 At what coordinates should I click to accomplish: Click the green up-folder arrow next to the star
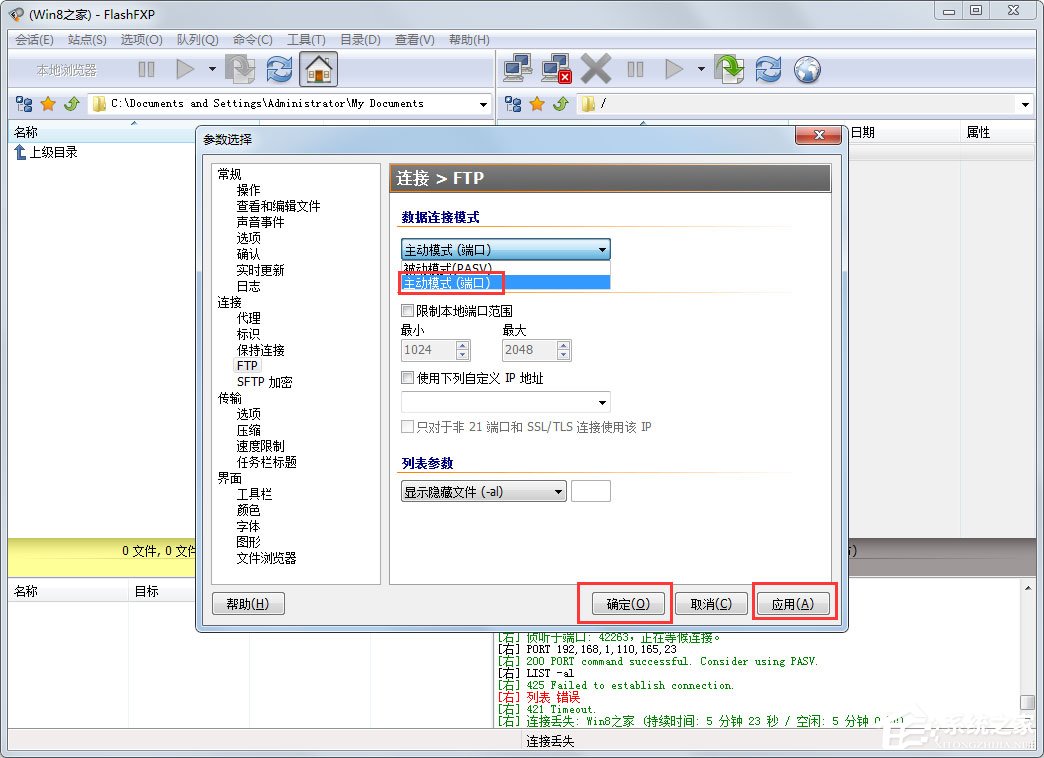coord(70,103)
